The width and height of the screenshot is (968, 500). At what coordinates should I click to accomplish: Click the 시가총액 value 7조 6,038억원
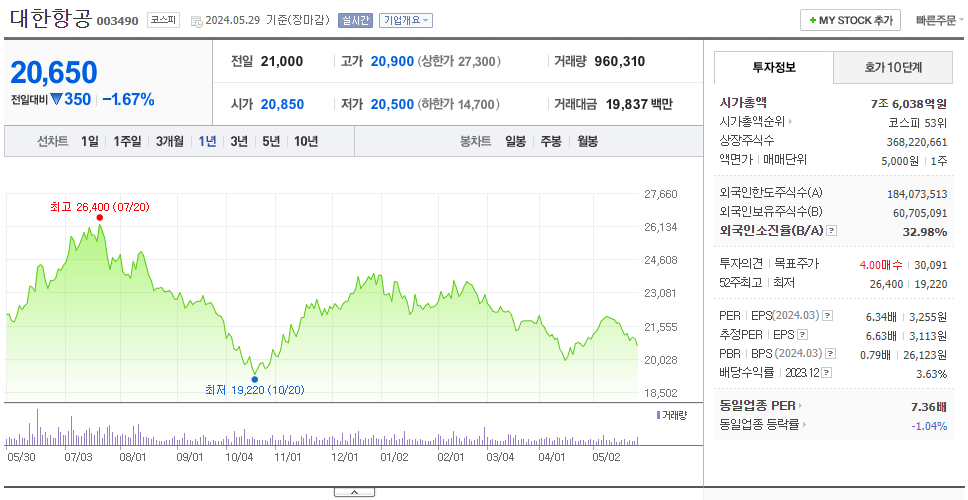pos(909,104)
